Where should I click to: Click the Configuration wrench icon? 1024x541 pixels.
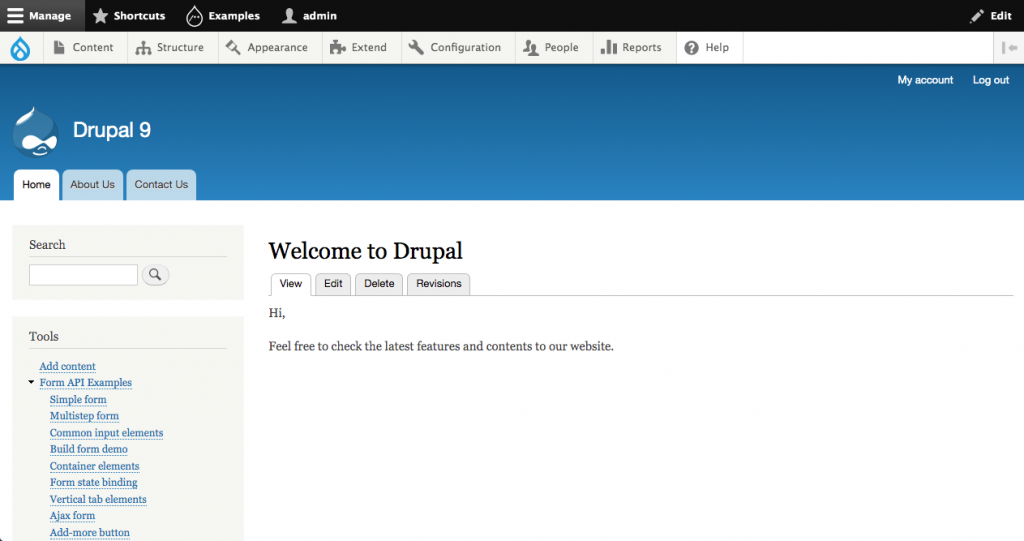416,47
